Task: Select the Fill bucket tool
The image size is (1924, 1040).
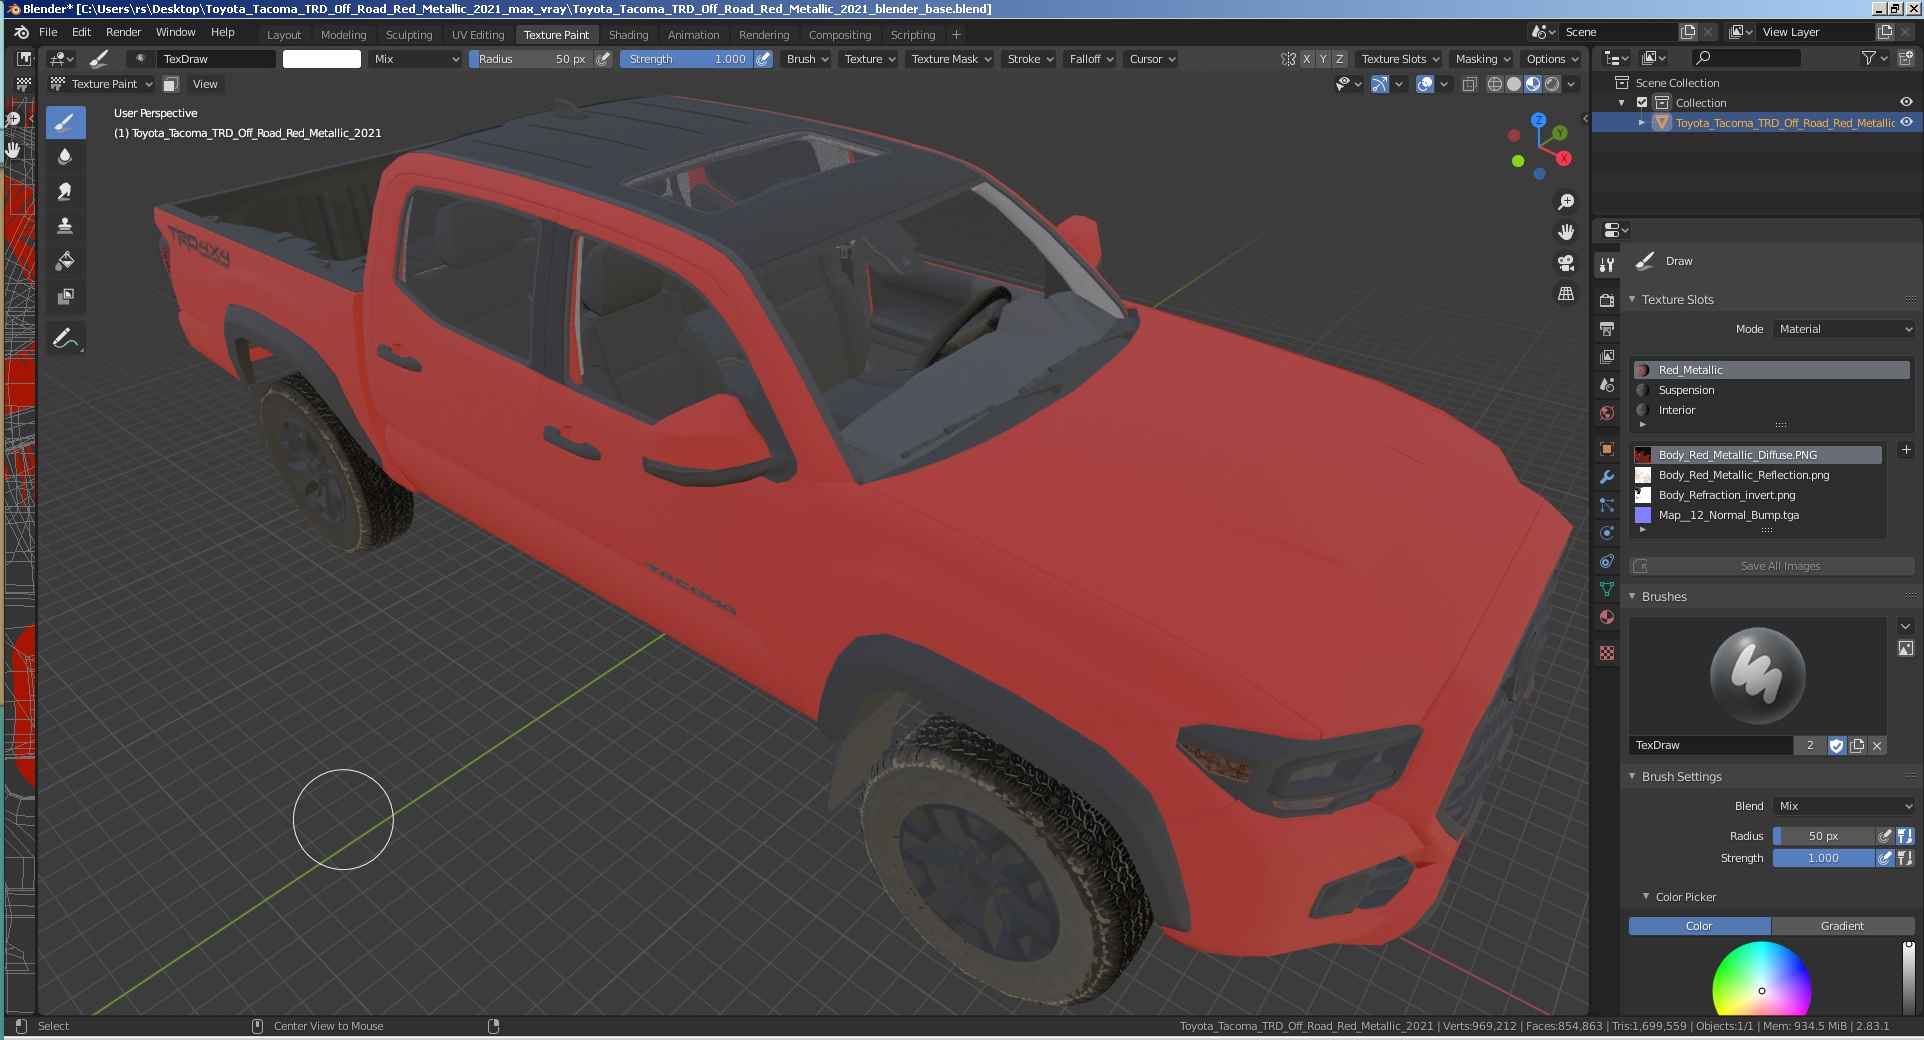Action: coord(65,261)
